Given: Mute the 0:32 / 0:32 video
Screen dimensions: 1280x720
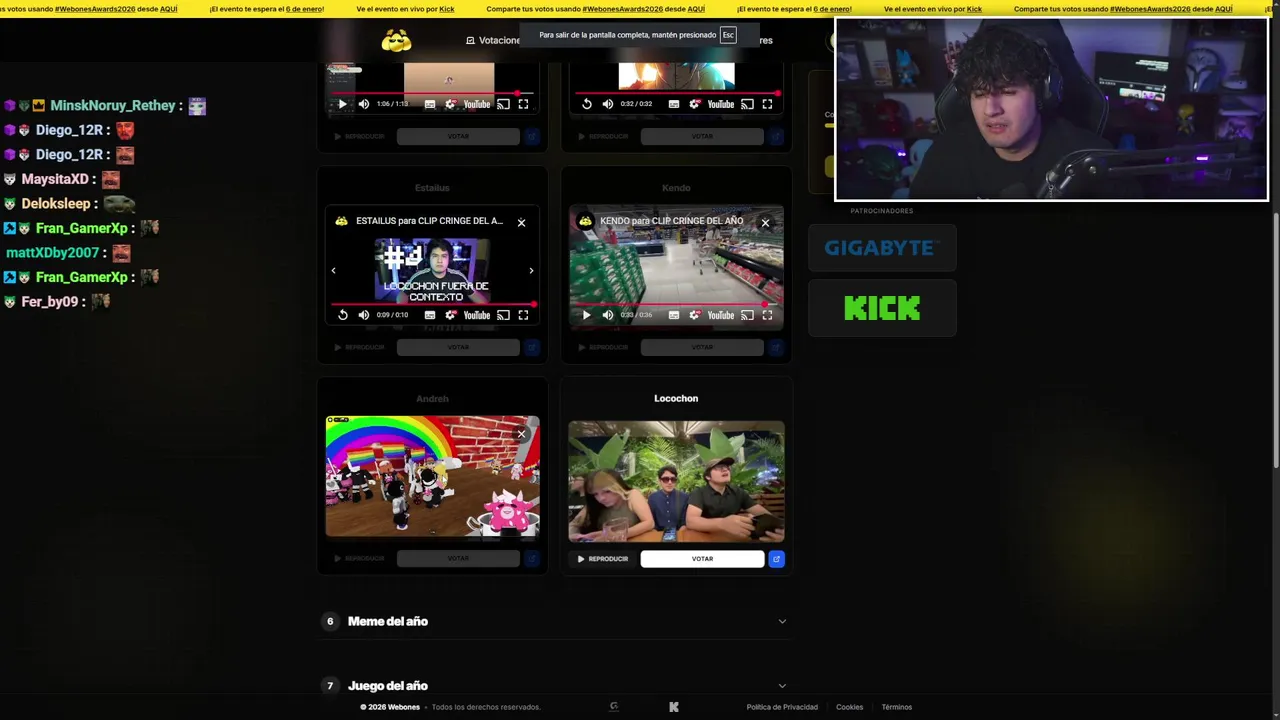Looking at the screenshot, I should (x=608, y=104).
